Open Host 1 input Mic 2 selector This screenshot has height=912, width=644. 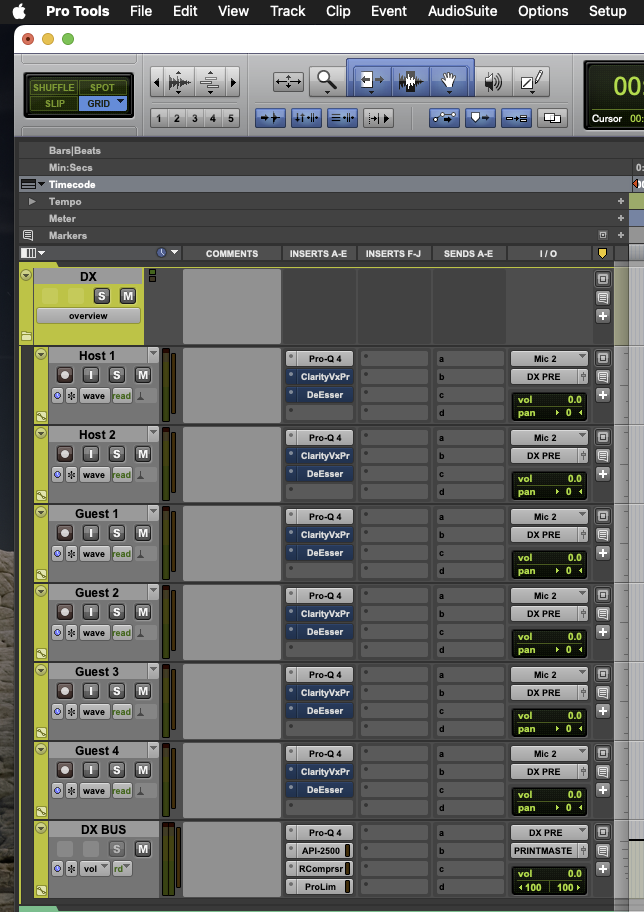549,359
